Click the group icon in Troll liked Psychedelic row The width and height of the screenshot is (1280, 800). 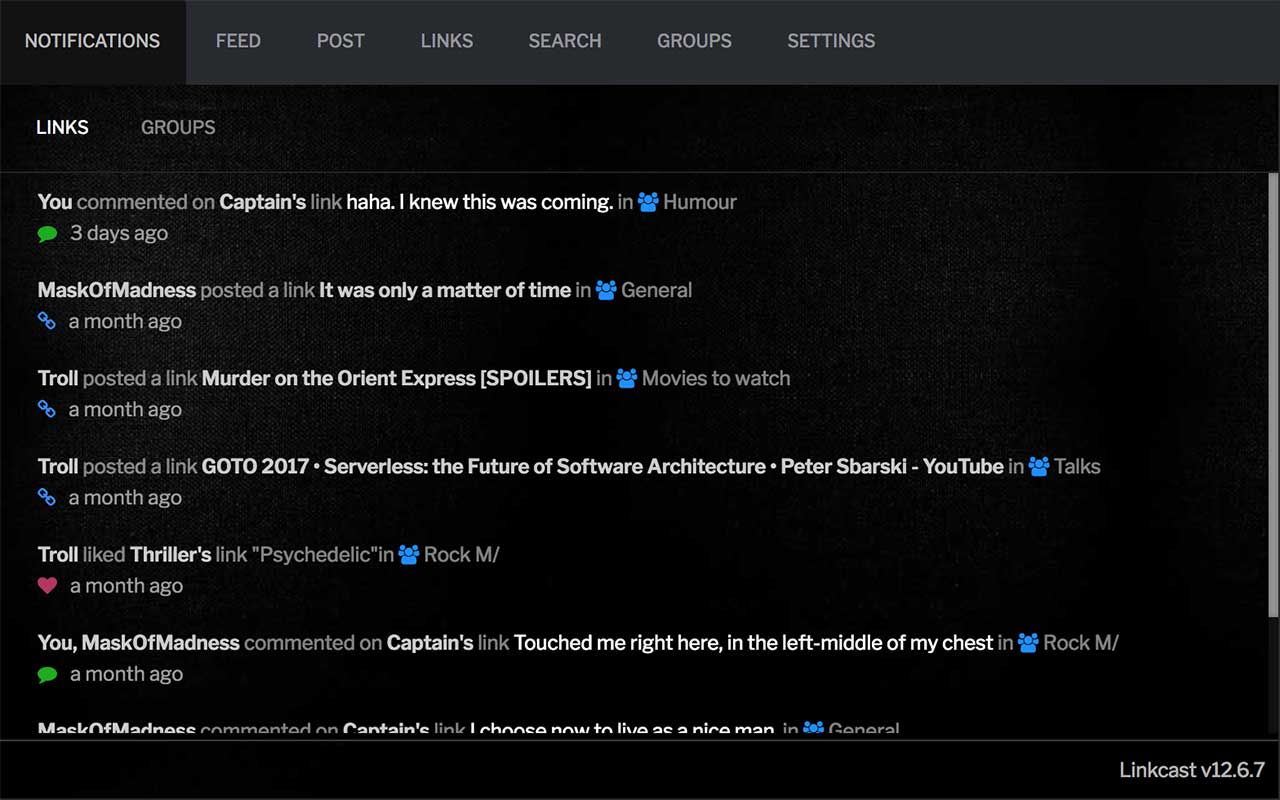point(409,554)
